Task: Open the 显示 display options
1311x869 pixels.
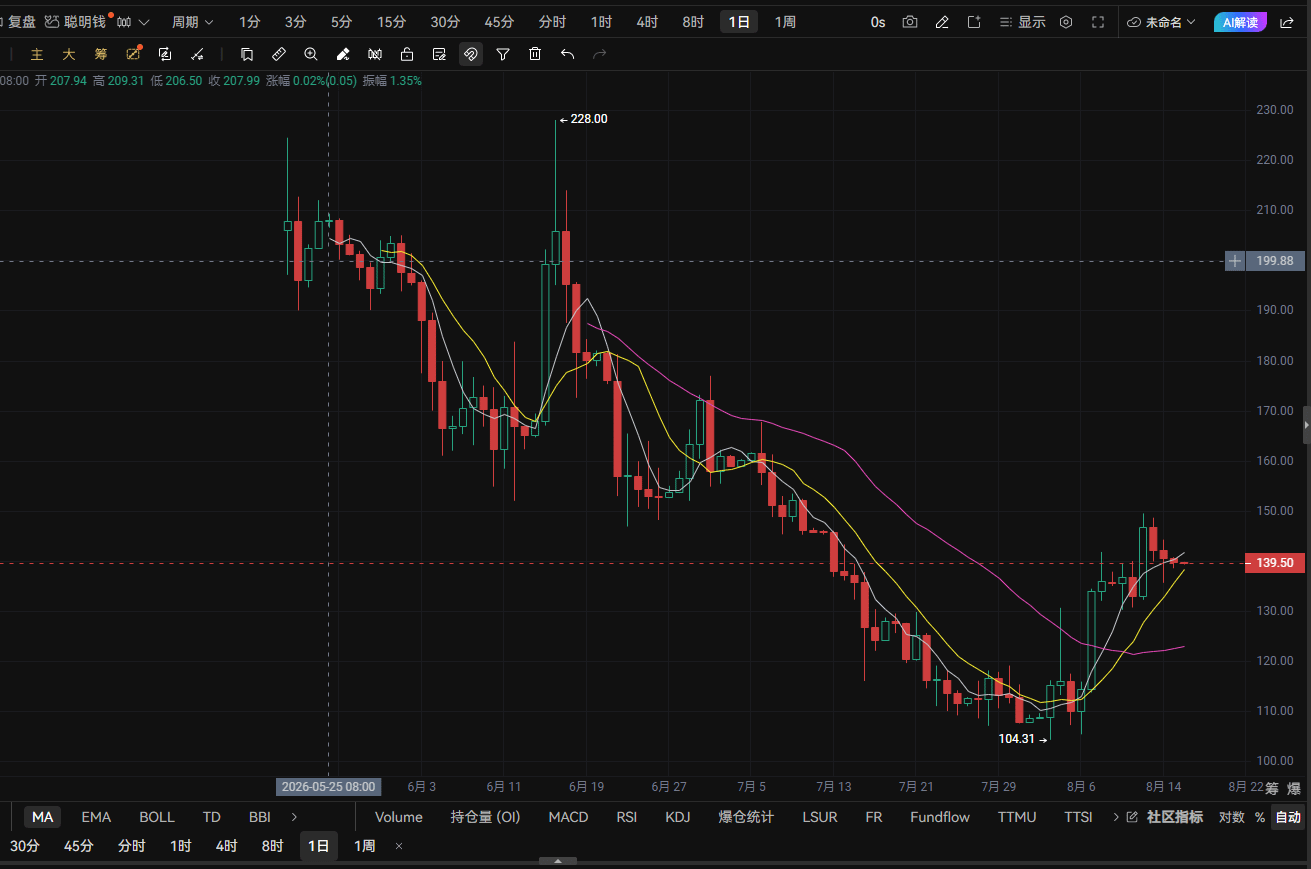Action: pyautogui.click(x=1022, y=22)
